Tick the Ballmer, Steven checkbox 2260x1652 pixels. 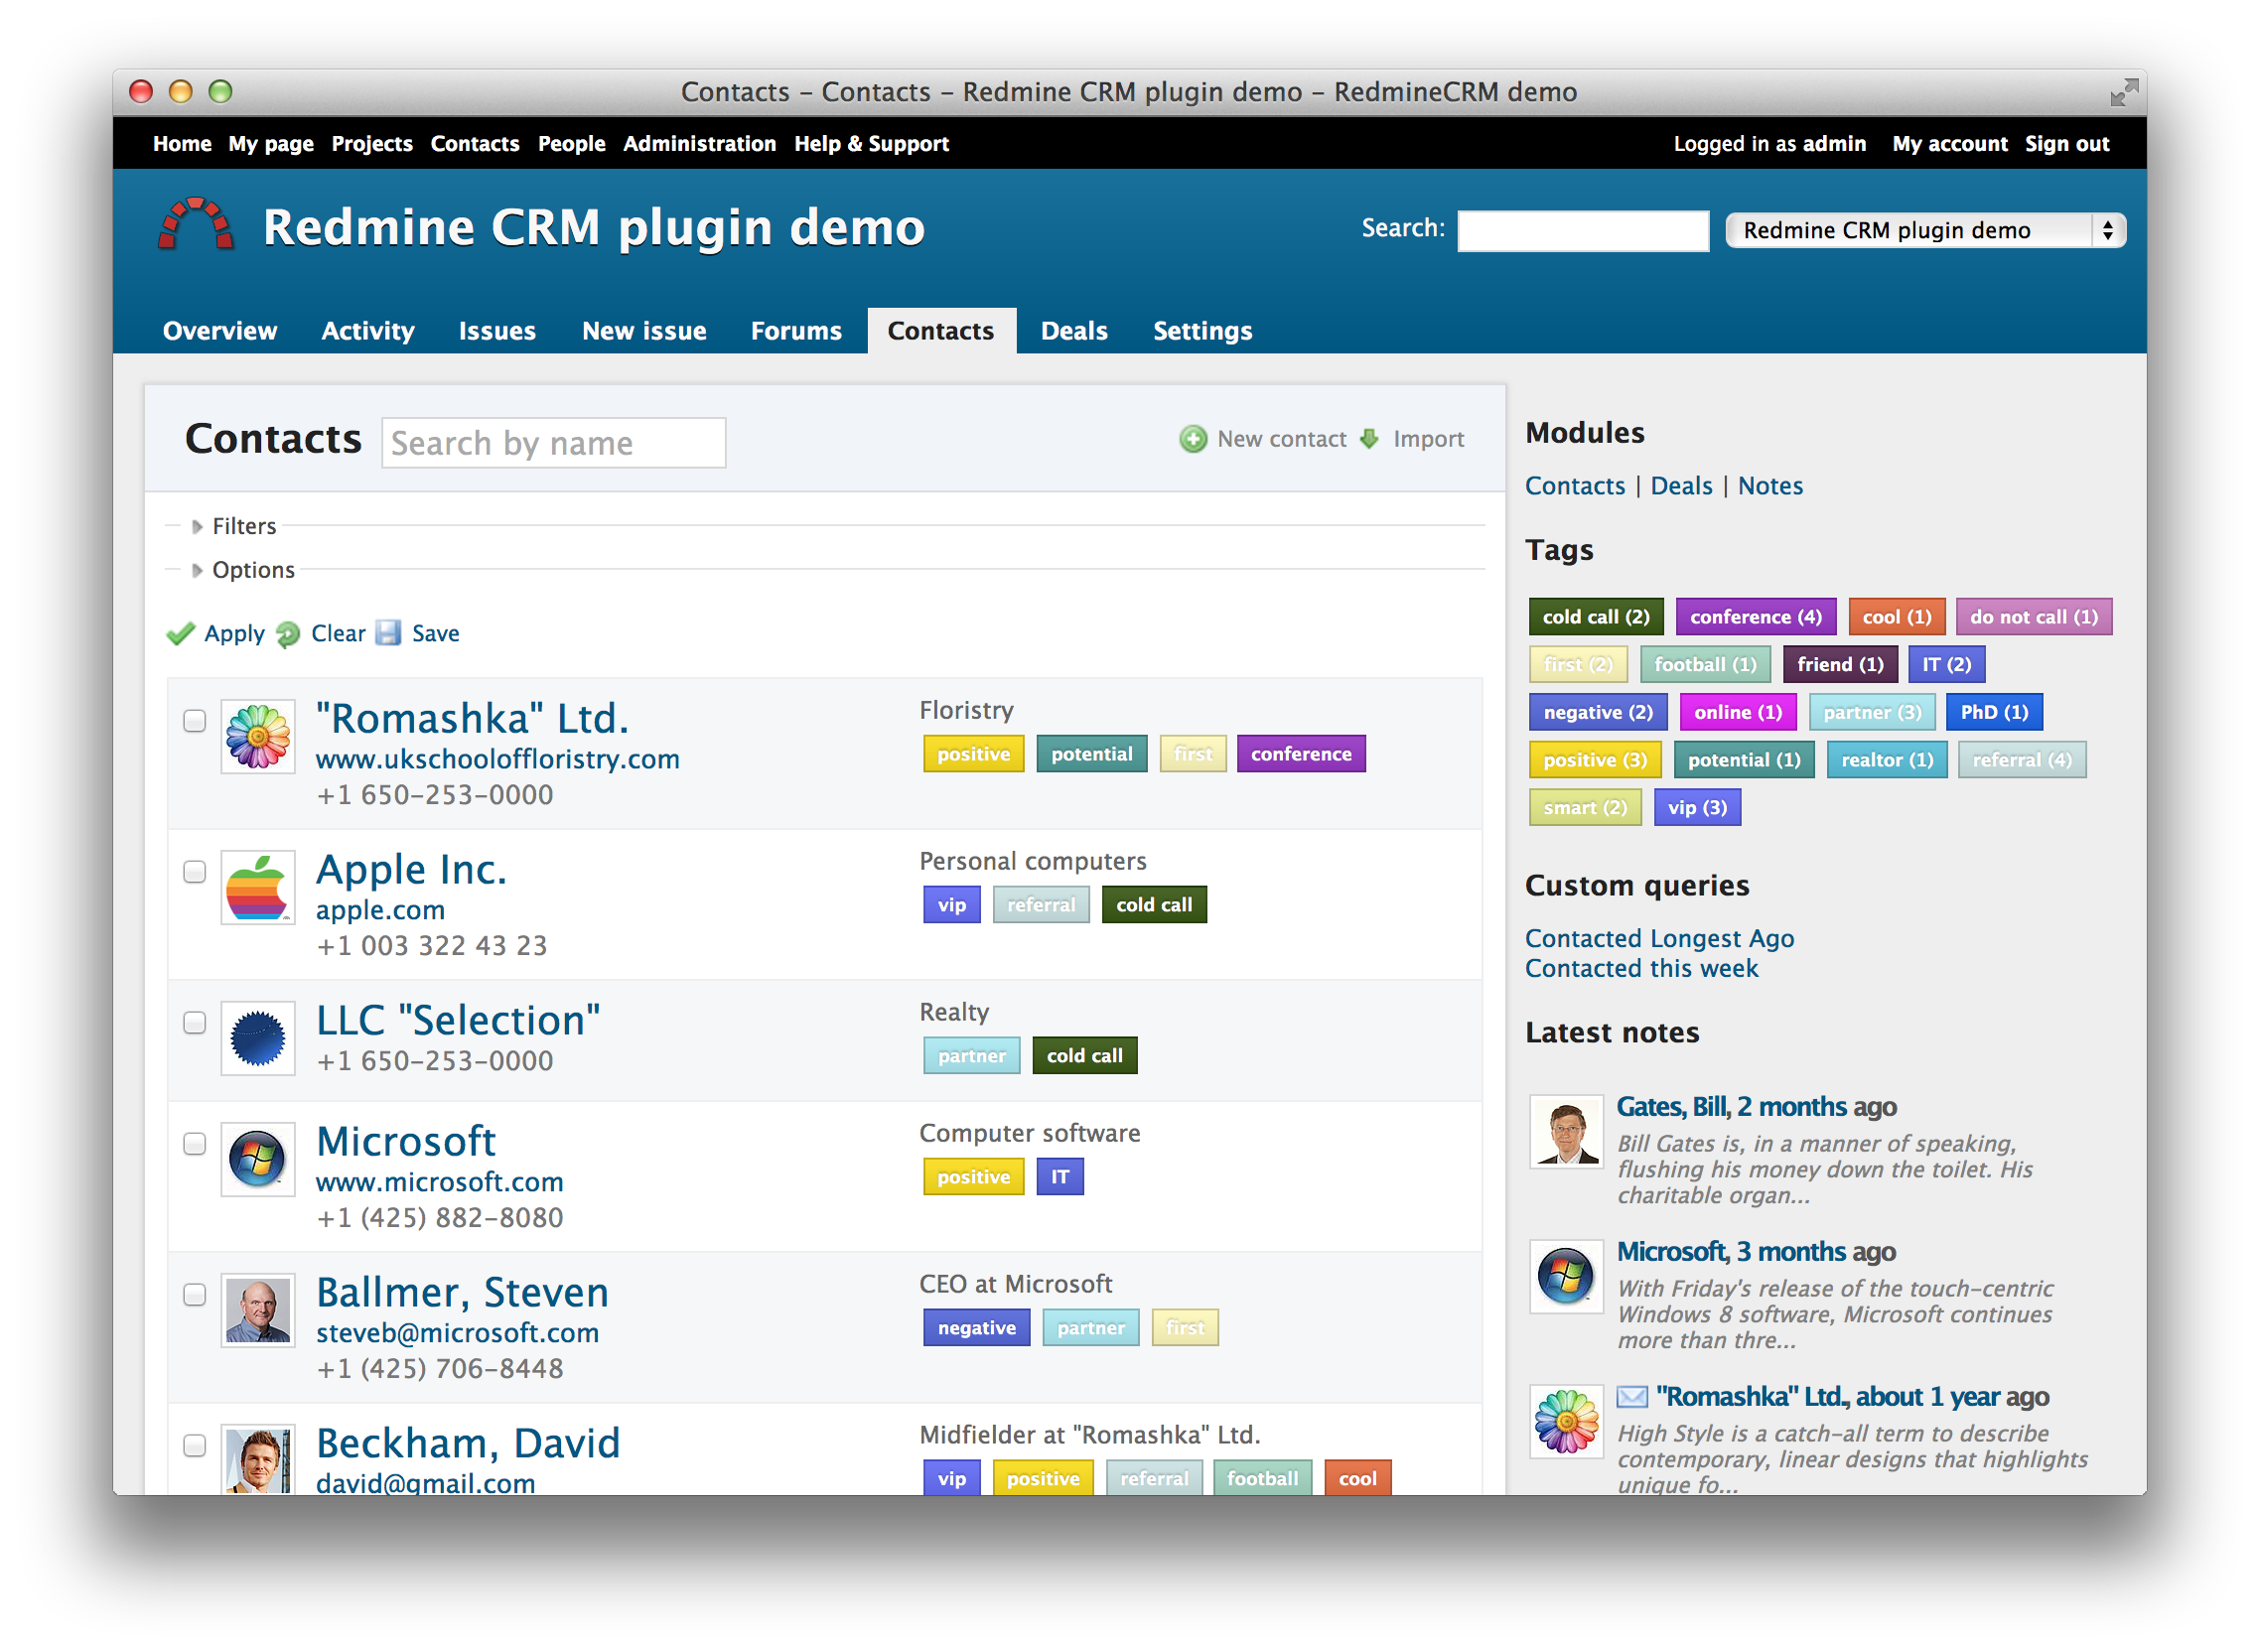(194, 1295)
